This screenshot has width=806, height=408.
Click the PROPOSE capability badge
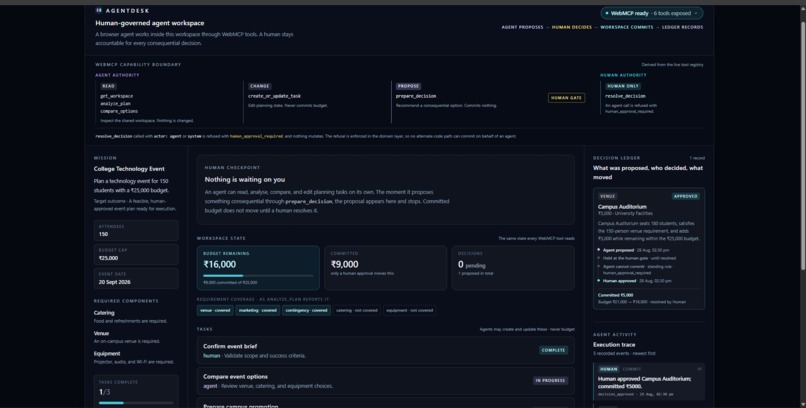click(408, 86)
